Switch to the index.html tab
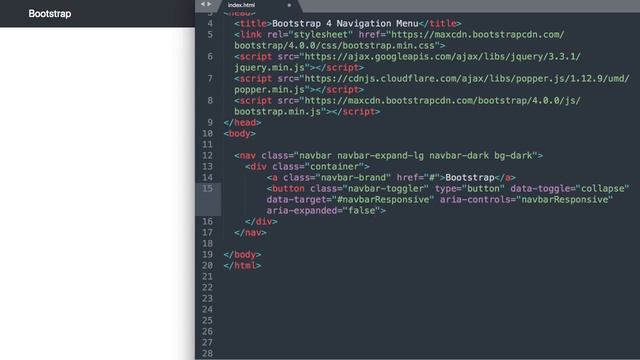 [241, 5]
